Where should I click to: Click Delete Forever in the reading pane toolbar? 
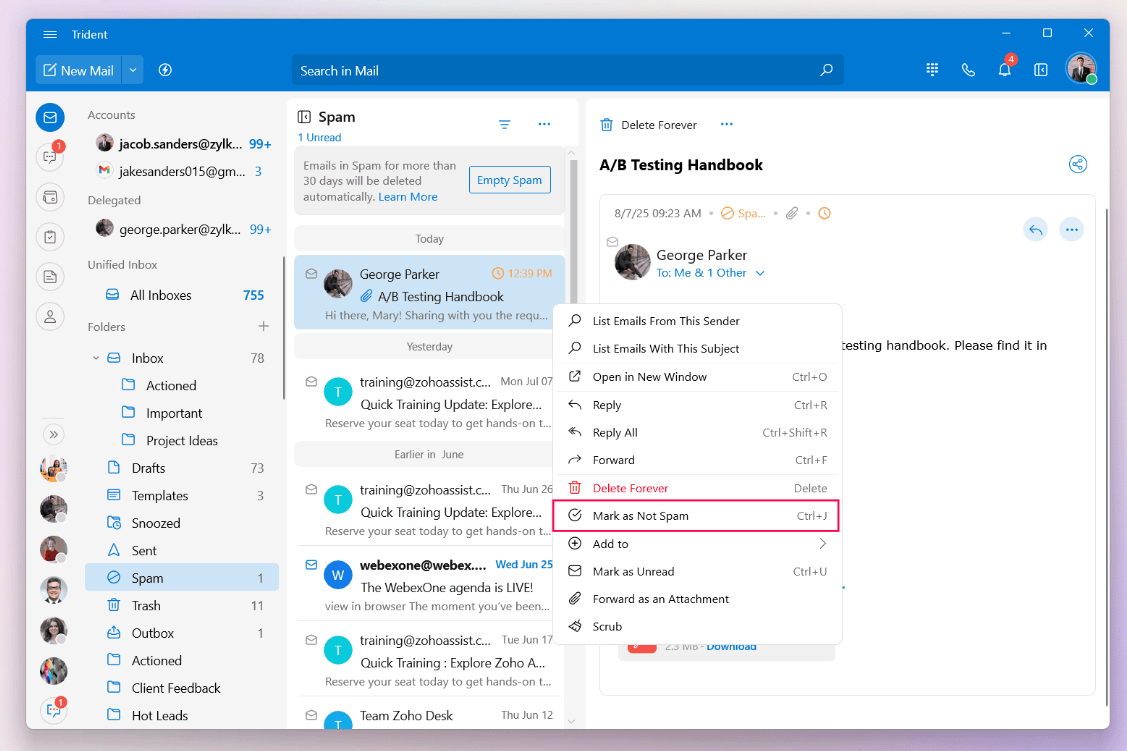click(648, 124)
